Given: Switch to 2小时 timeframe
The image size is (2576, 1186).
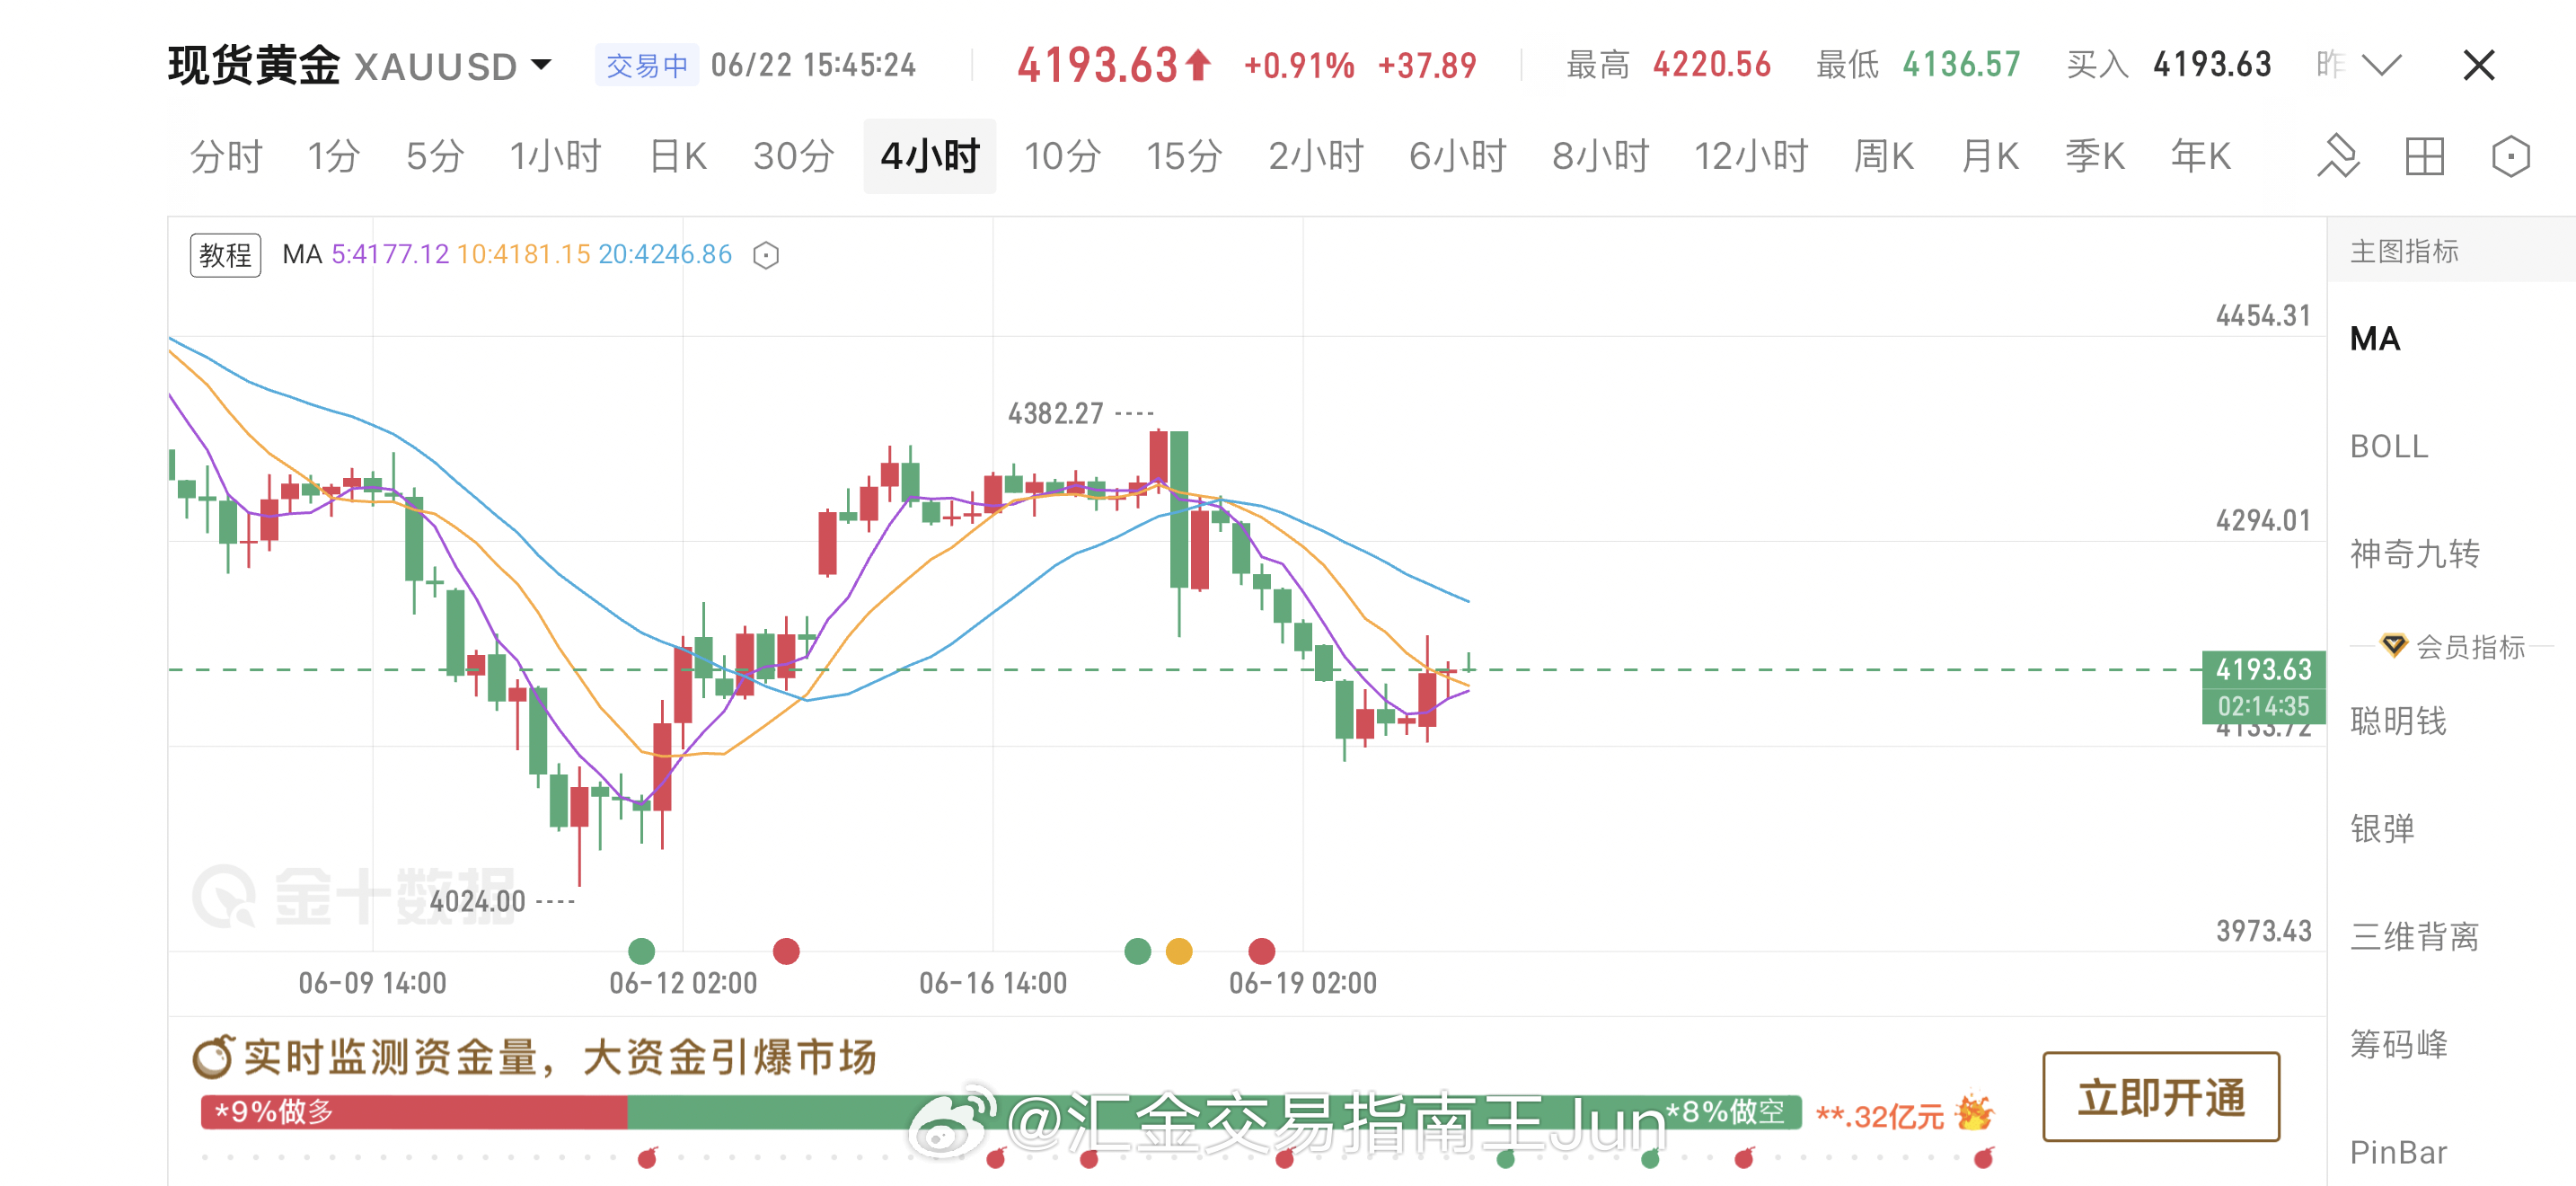Looking at the screenshot, I should 1316,156.
